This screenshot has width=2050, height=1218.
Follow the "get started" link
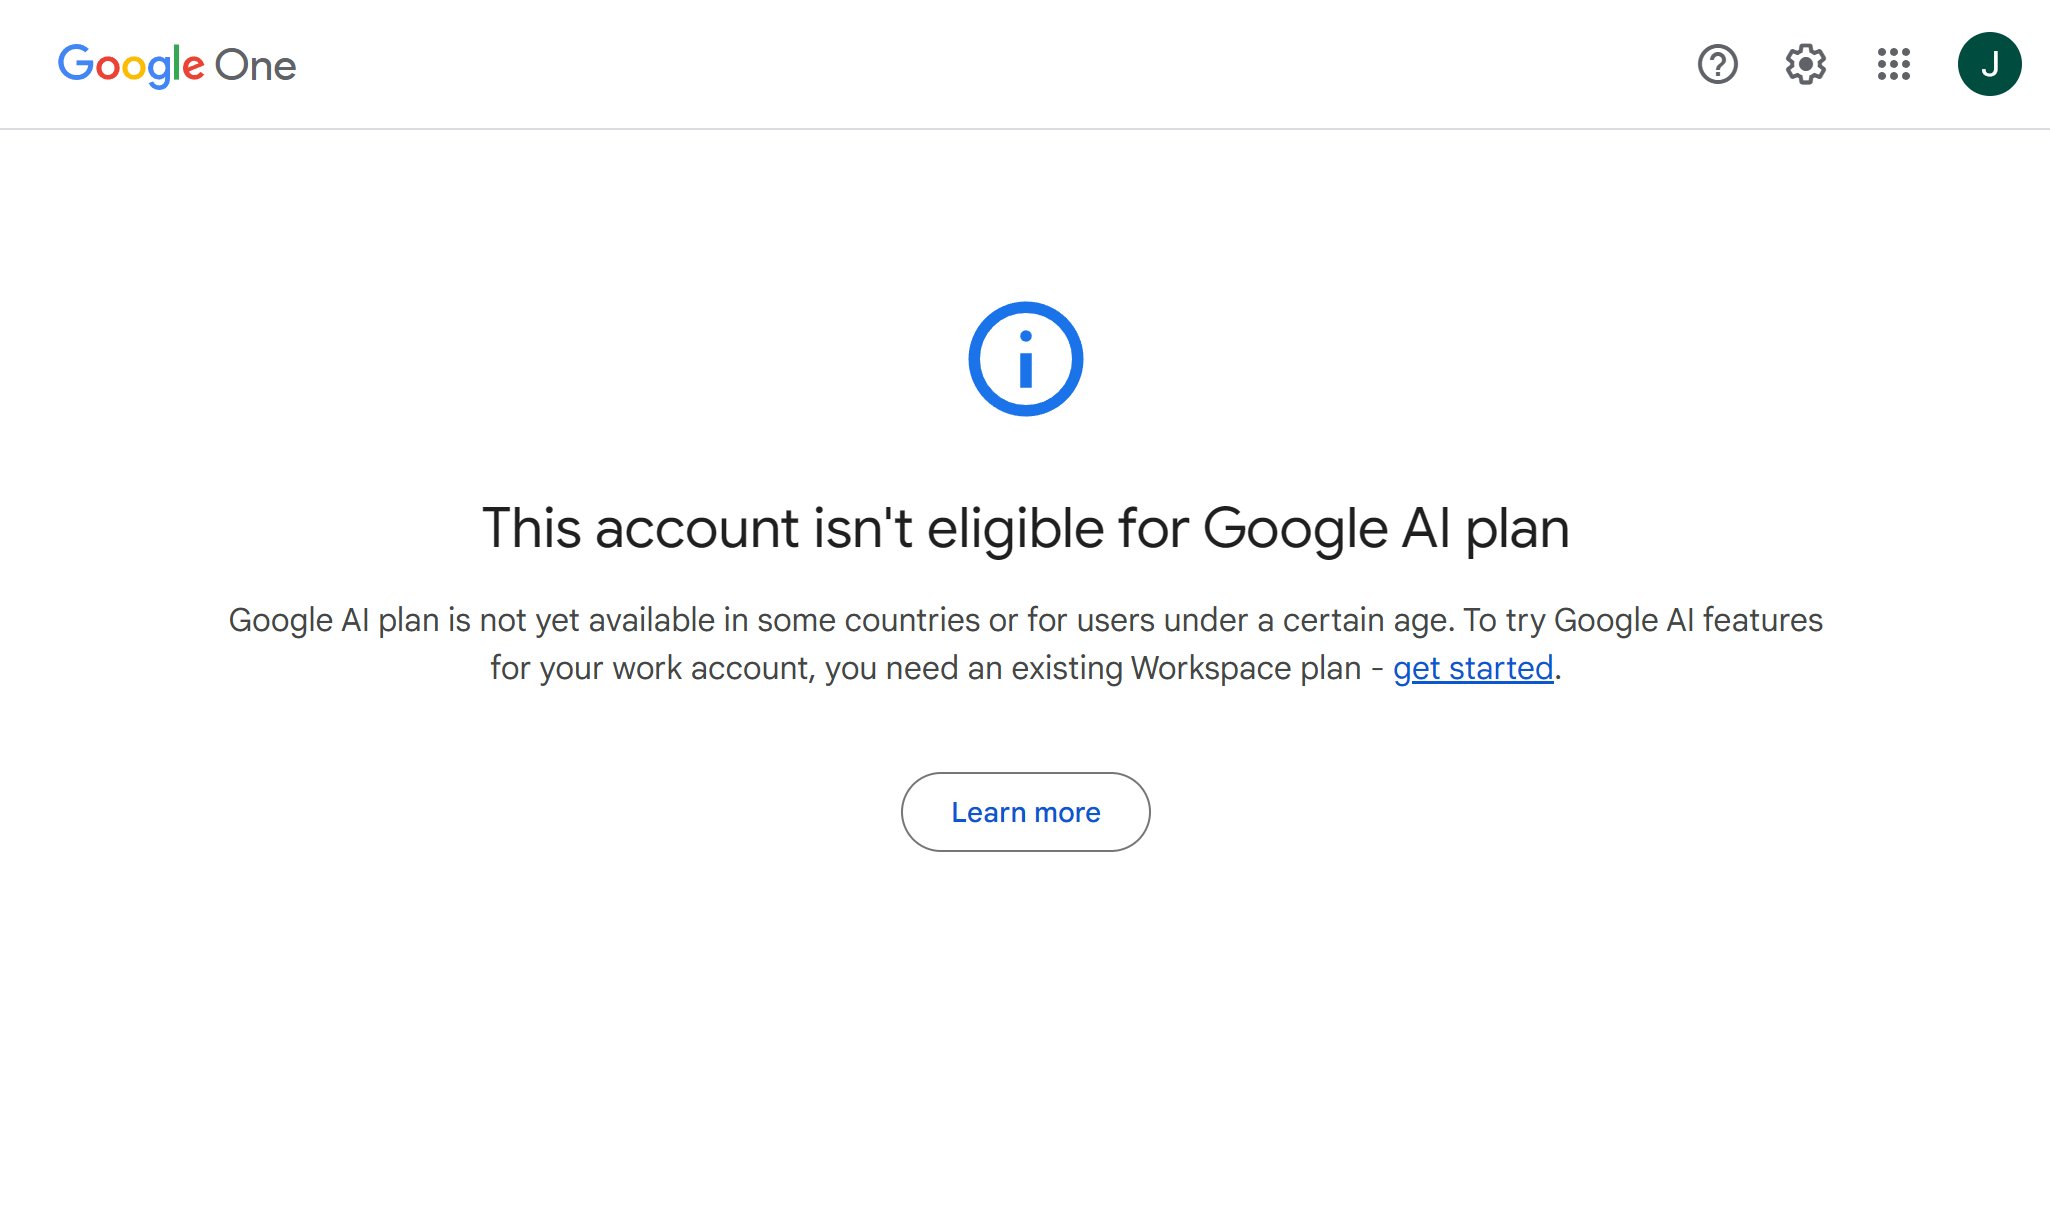click(x=1473, y=668)
